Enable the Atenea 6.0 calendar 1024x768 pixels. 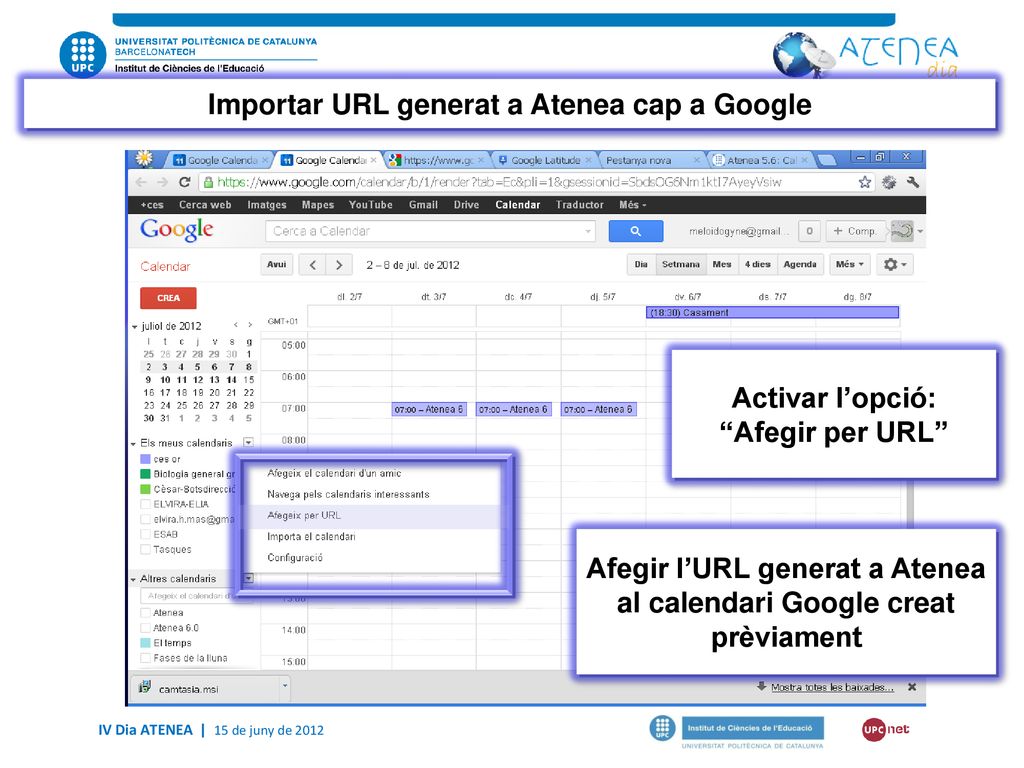pyautogui.click(x=146, y=628)
